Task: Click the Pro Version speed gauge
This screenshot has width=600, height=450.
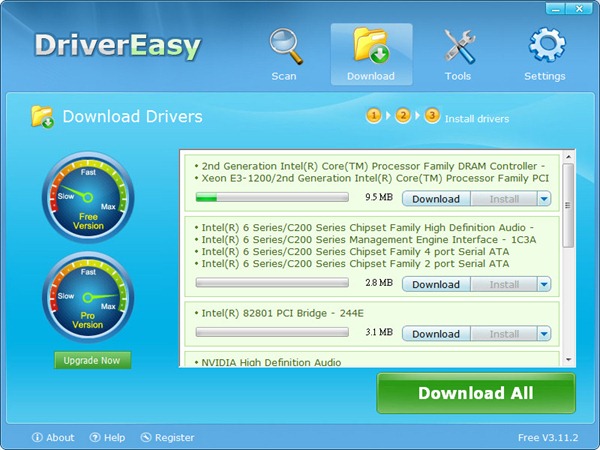Action: coord(88,297)
